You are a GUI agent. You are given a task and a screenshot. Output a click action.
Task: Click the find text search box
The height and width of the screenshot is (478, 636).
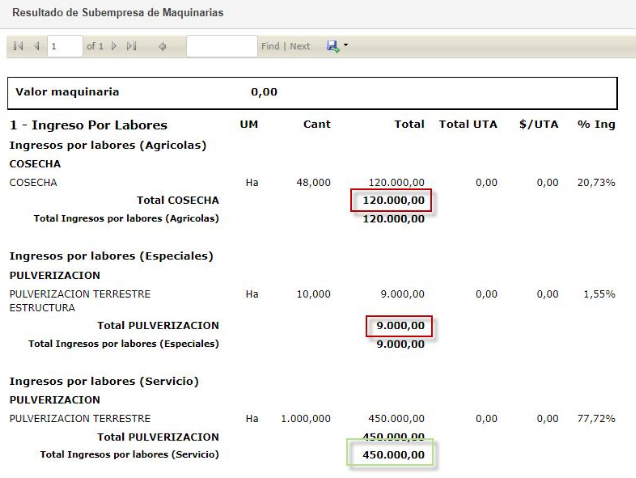221,46
